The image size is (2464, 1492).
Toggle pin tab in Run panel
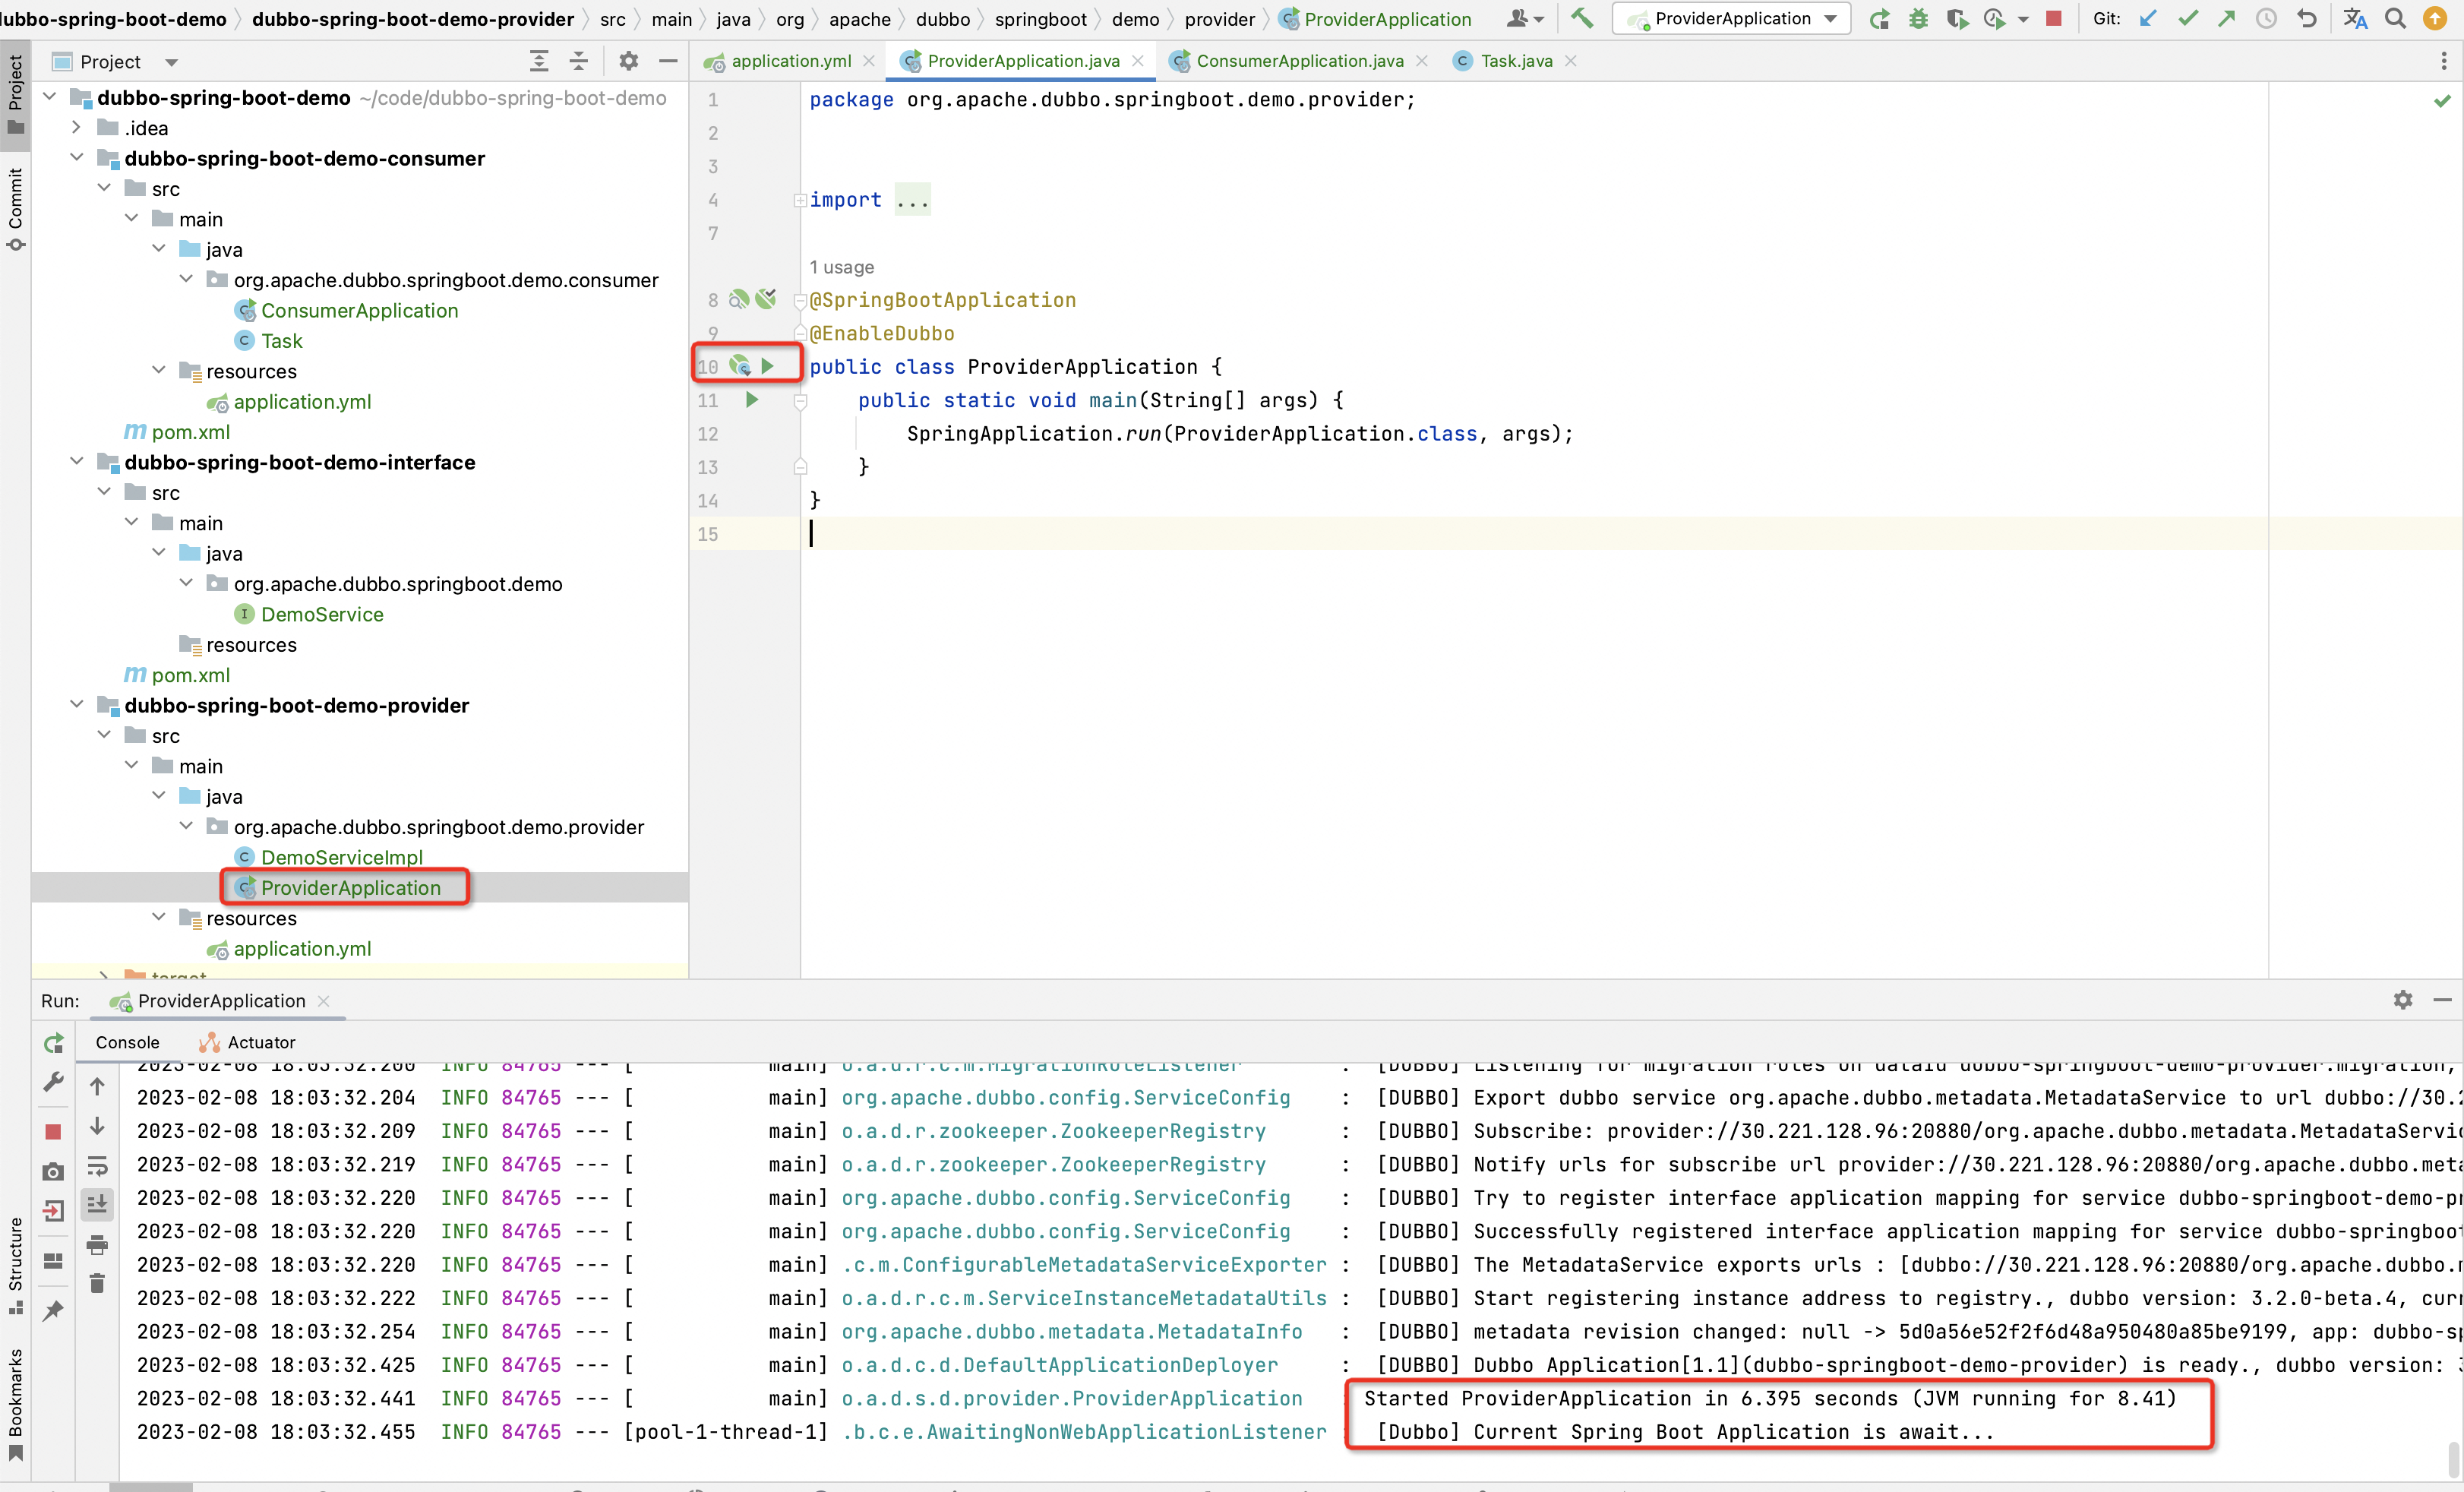(53, 1310)
